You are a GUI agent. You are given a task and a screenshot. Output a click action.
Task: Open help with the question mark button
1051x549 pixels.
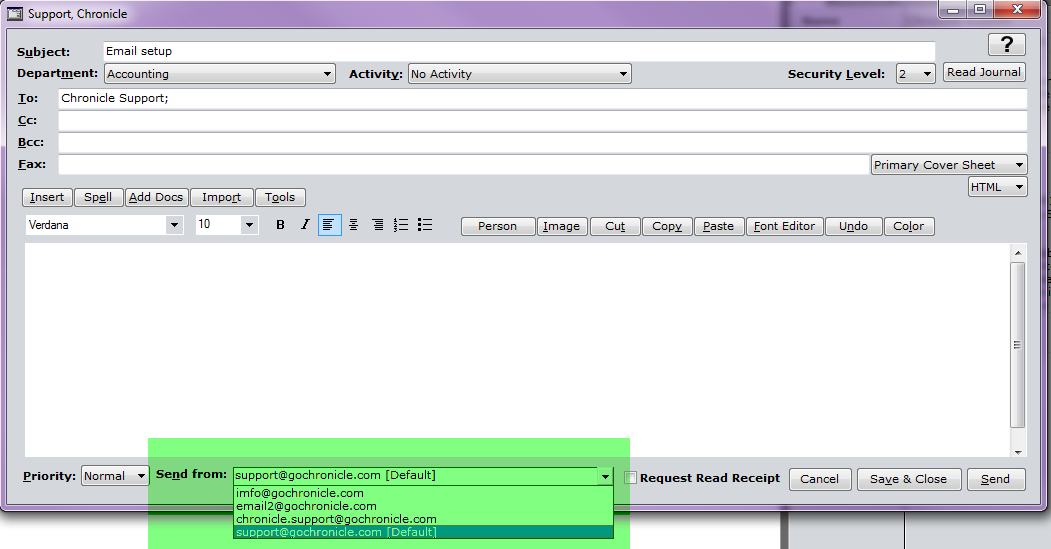[x=1007, y=45]
